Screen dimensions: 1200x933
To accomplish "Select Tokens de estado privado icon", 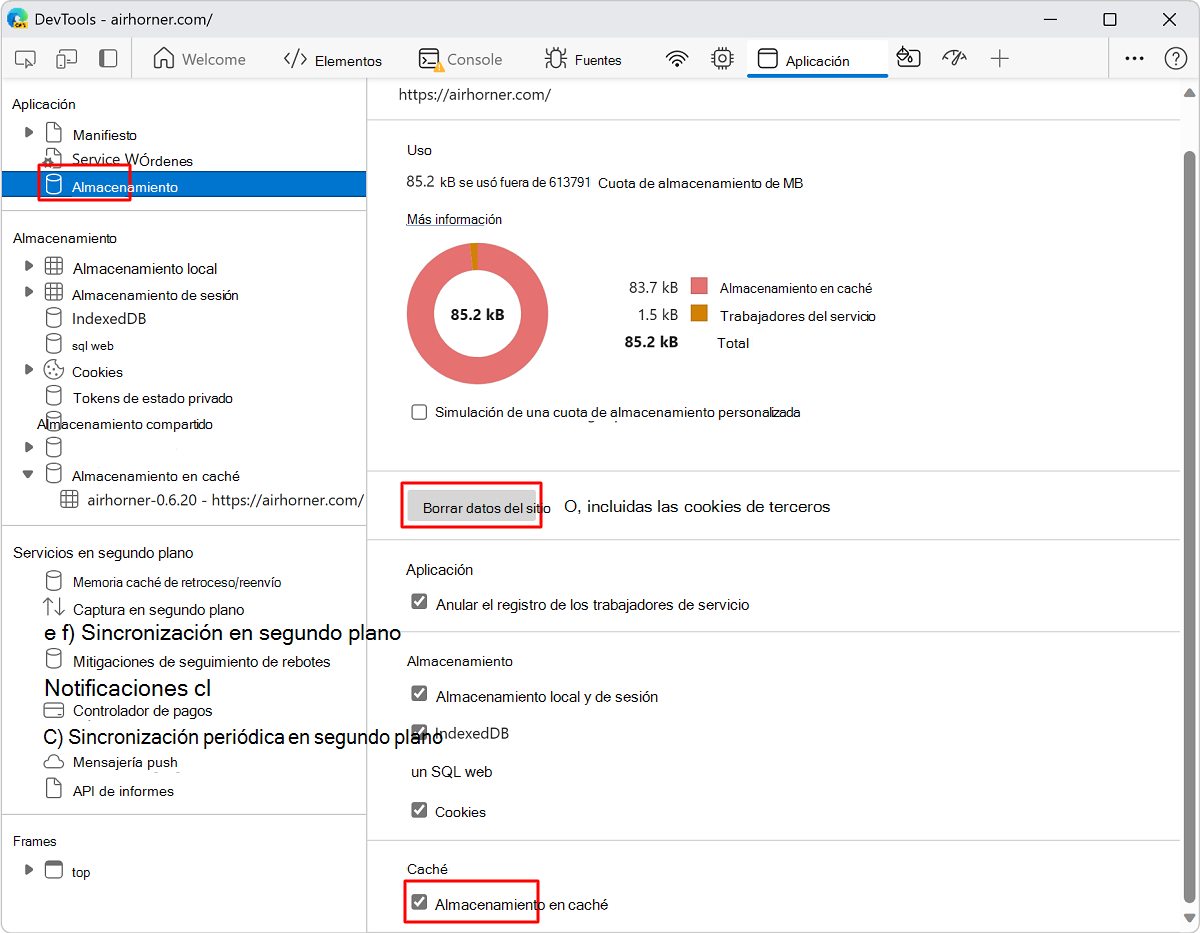I will pyautogui.click(x=54, y=396).
